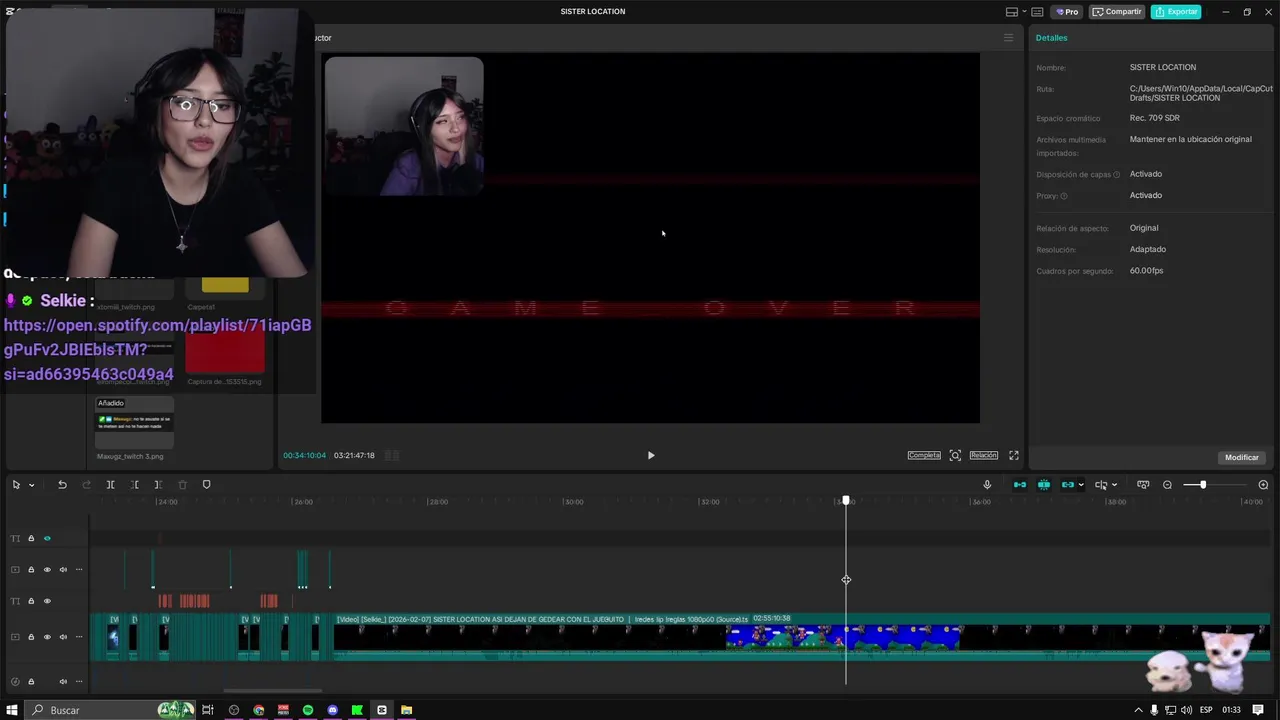Open the pointer tool mode dropdown

tap(32, 485)
